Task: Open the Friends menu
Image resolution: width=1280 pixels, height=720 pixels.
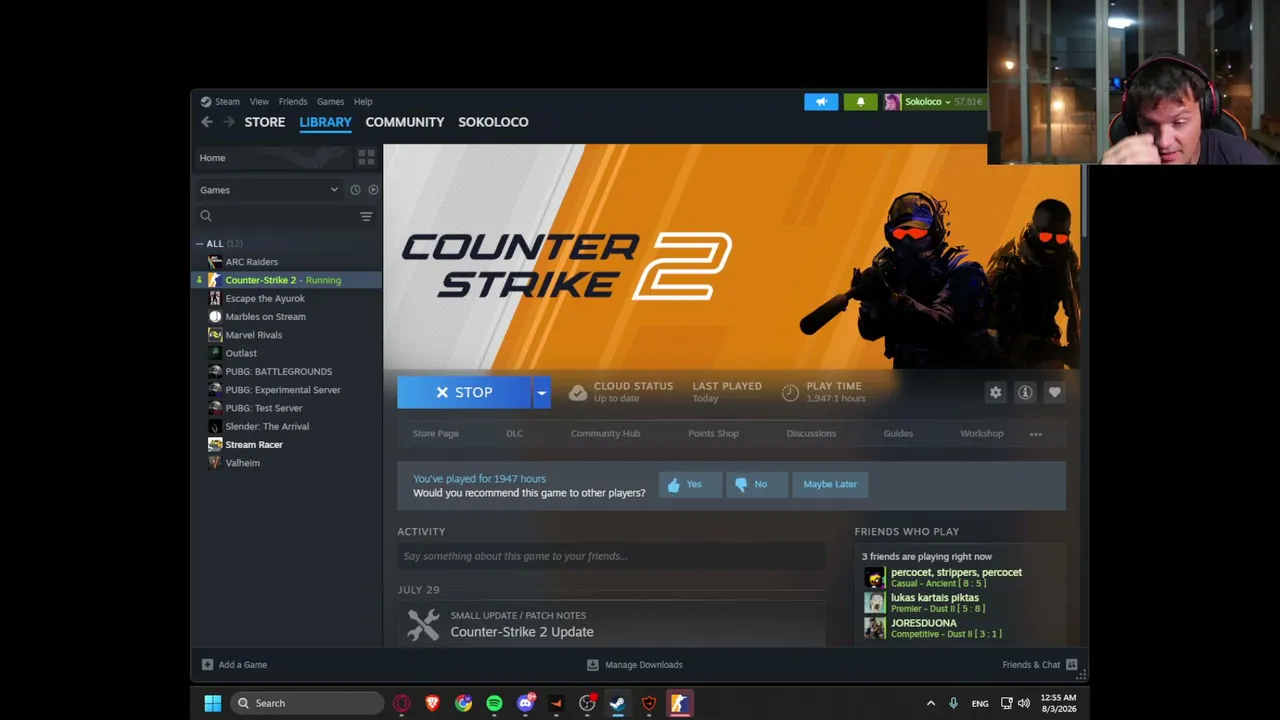Action: click(x=293, y=102)
